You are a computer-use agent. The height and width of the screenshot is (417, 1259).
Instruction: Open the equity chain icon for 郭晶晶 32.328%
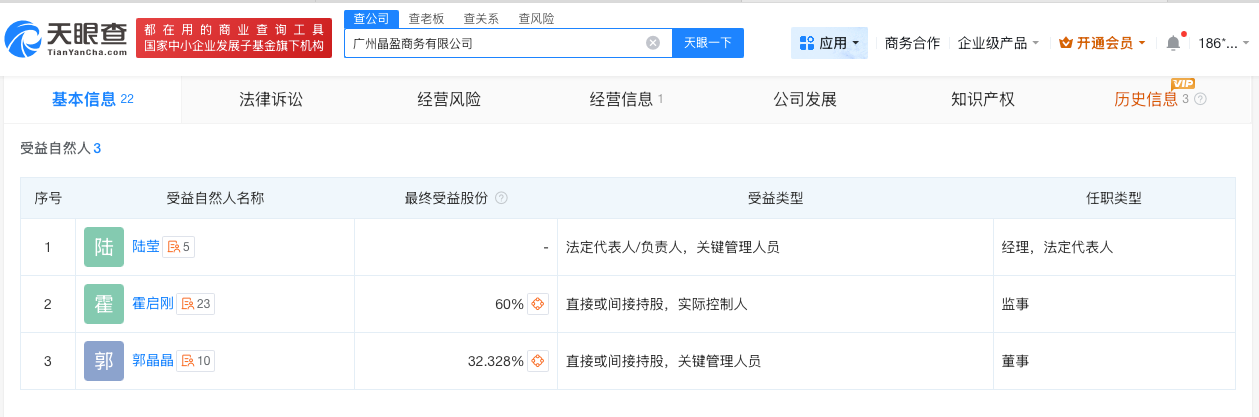pyautogui.click(x=539, y=361)
